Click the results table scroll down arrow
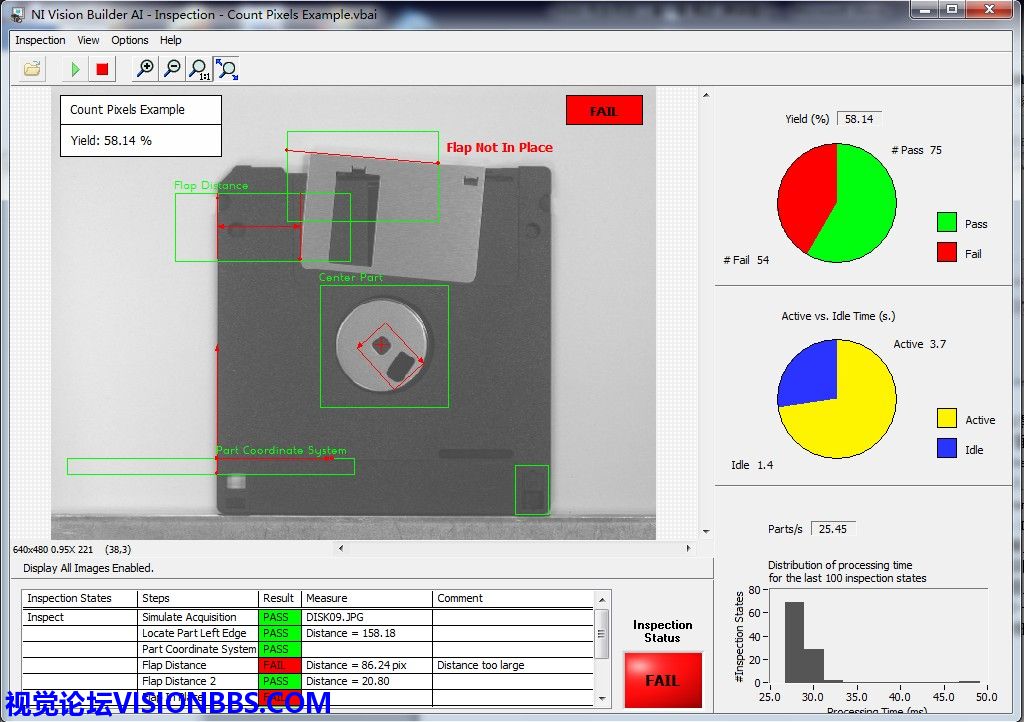The image size is (1024, 722). (x=602, y=698)
